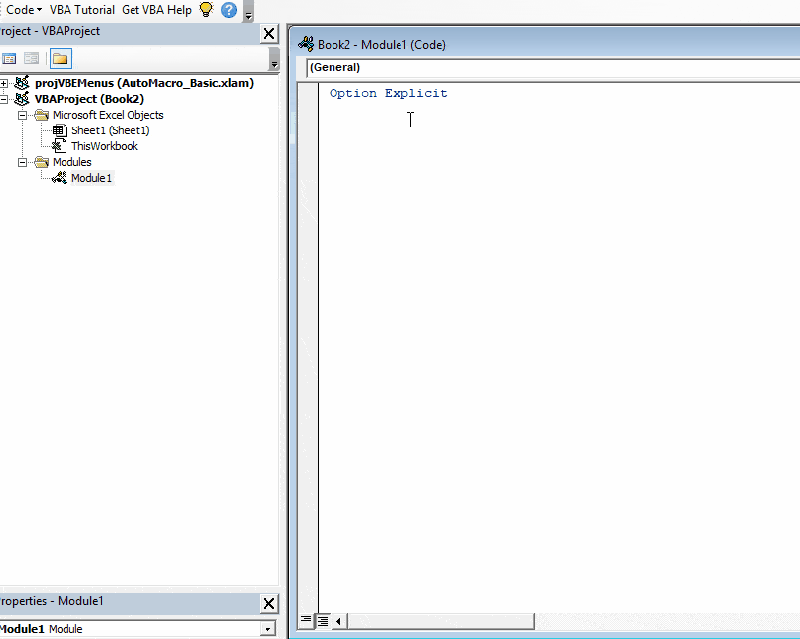Open Get VBA Help

[157, 10]
